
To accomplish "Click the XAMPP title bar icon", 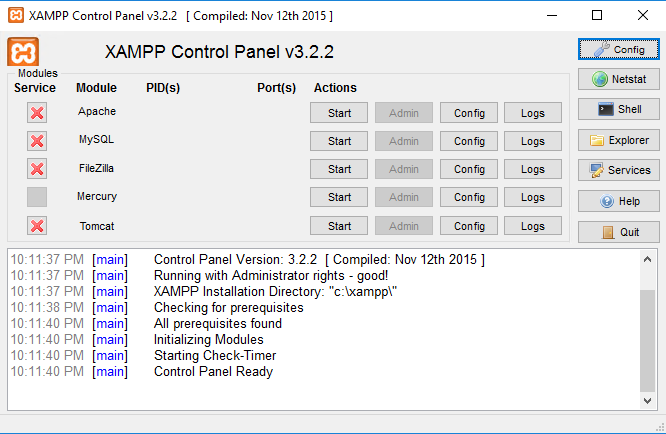I will pyautogui.click(x=16, y=15).
